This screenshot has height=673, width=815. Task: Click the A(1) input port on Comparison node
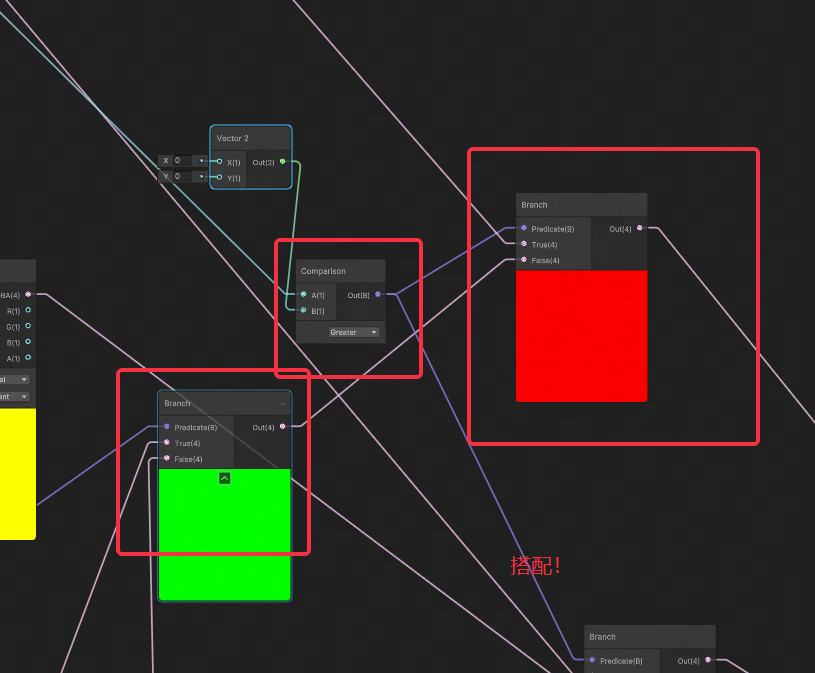(303, 295)
